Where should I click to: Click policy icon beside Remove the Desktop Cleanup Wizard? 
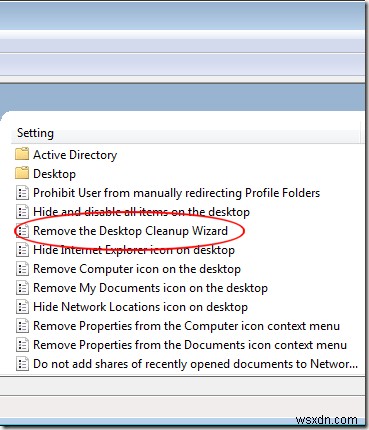[22, 231]
